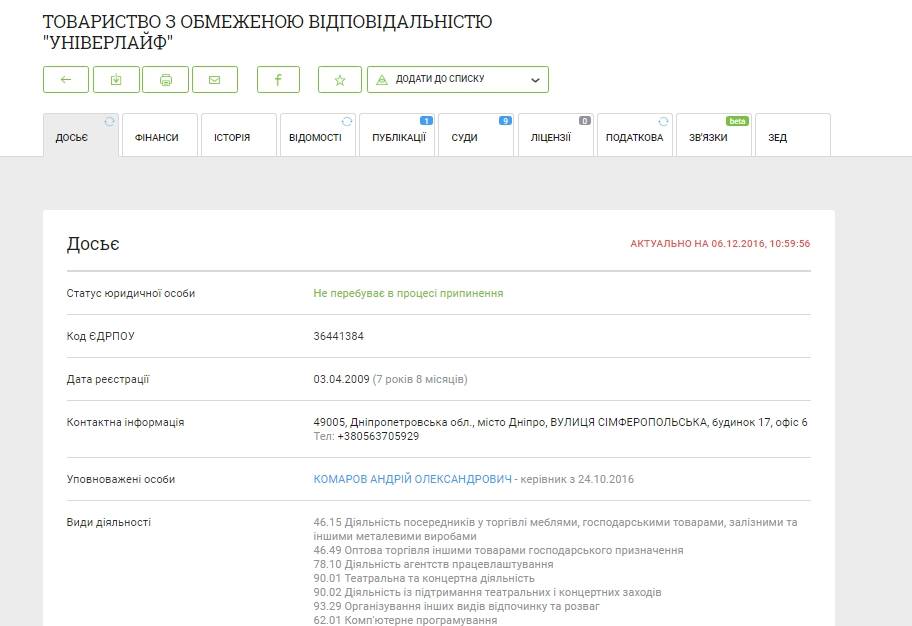Share via the Facebook icon button
912x626 pixels.
278,80
